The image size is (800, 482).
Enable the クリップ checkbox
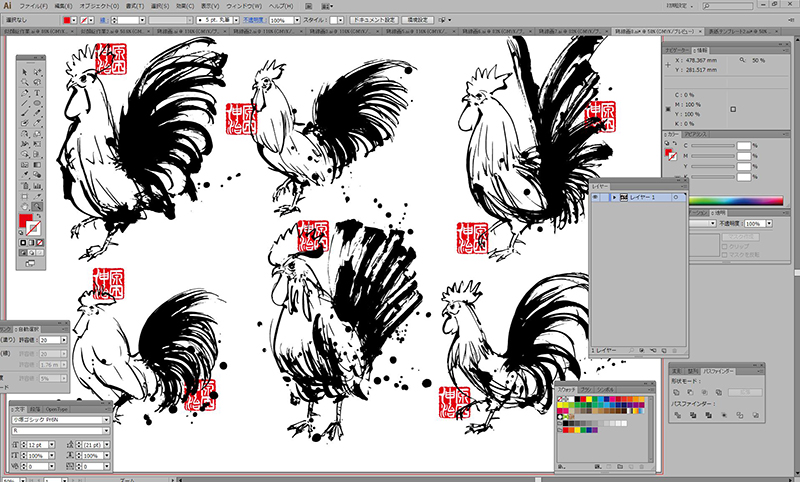(x=724, y=246)
